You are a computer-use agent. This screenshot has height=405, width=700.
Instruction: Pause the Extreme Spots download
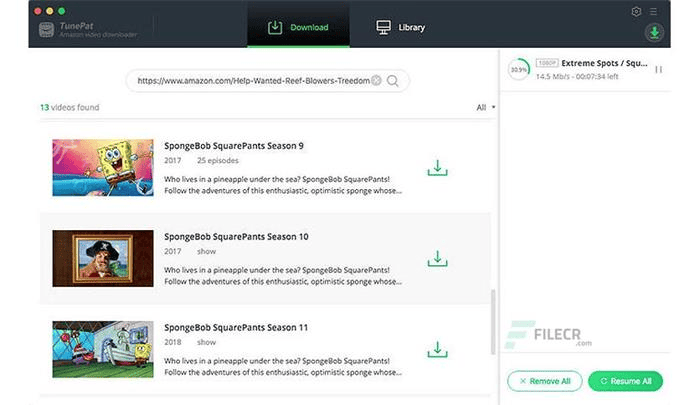658,69
